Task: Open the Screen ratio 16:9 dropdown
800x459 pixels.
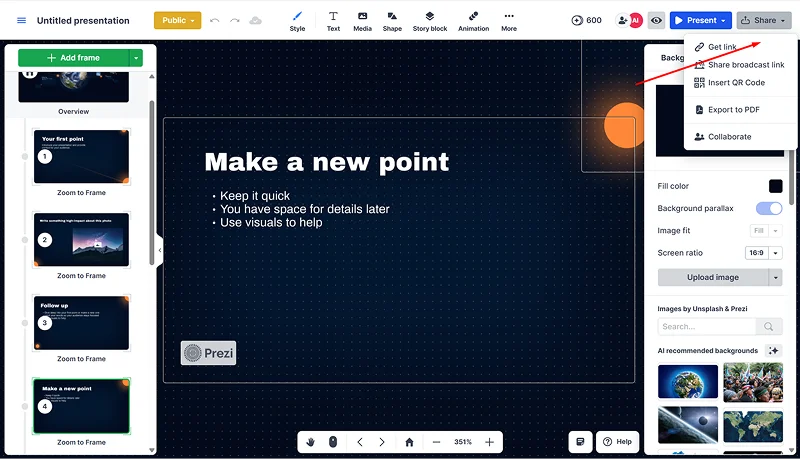Action: click(x=762, y=253)
